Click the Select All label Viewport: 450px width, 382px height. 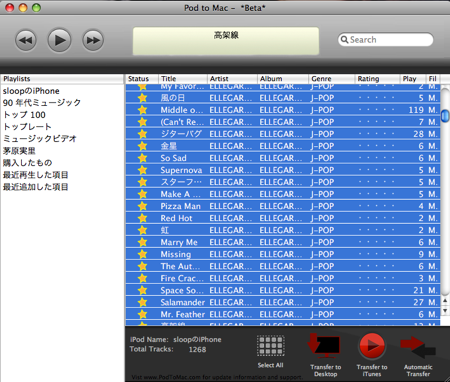pyautogui.click(x=270, y=365)
